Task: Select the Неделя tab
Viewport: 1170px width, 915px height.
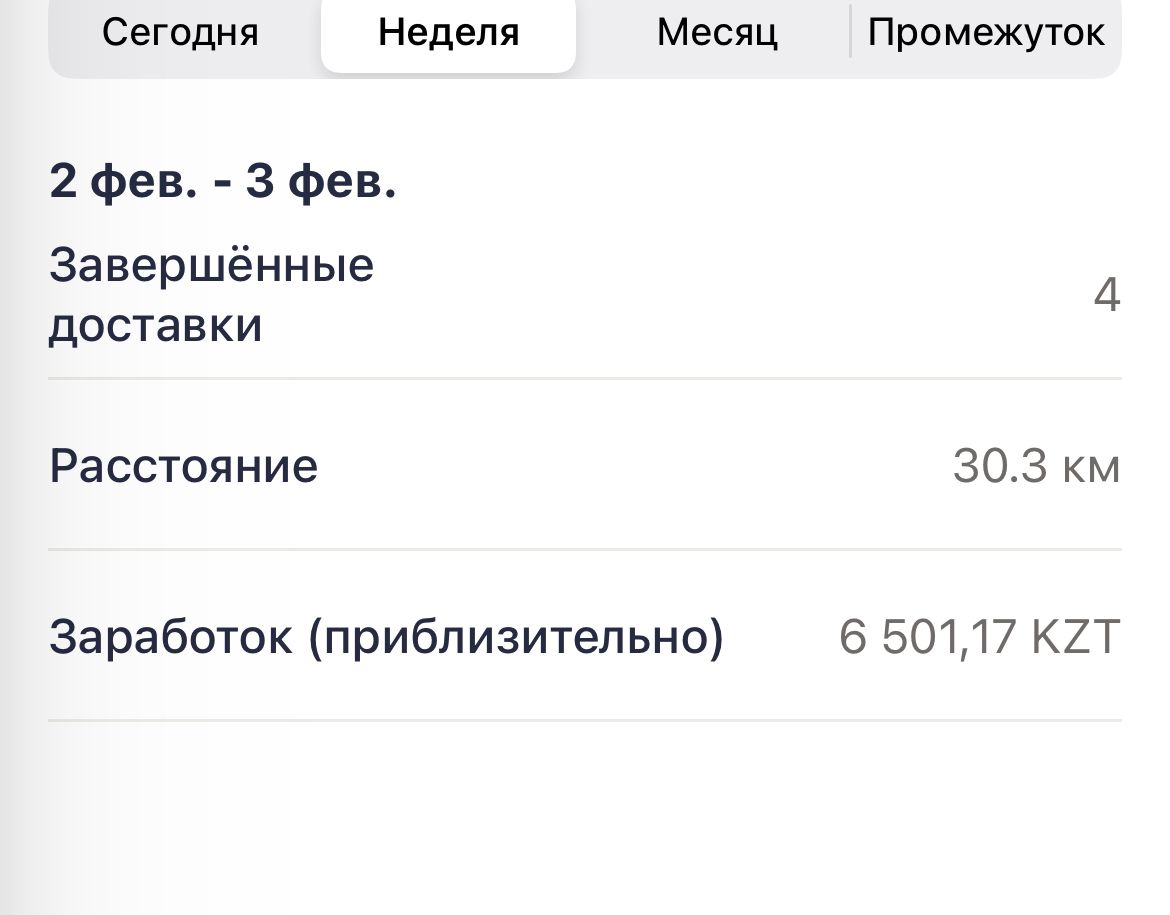Action: (448, 32)
